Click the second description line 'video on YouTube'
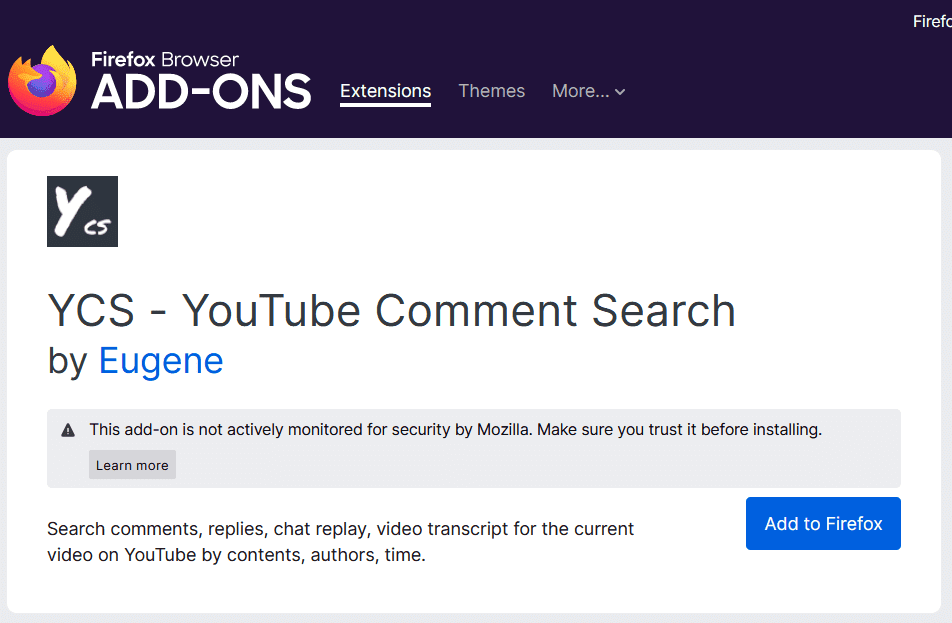This screenshot has width=952, height=623. pyautogui.click(x=236, y=555)
